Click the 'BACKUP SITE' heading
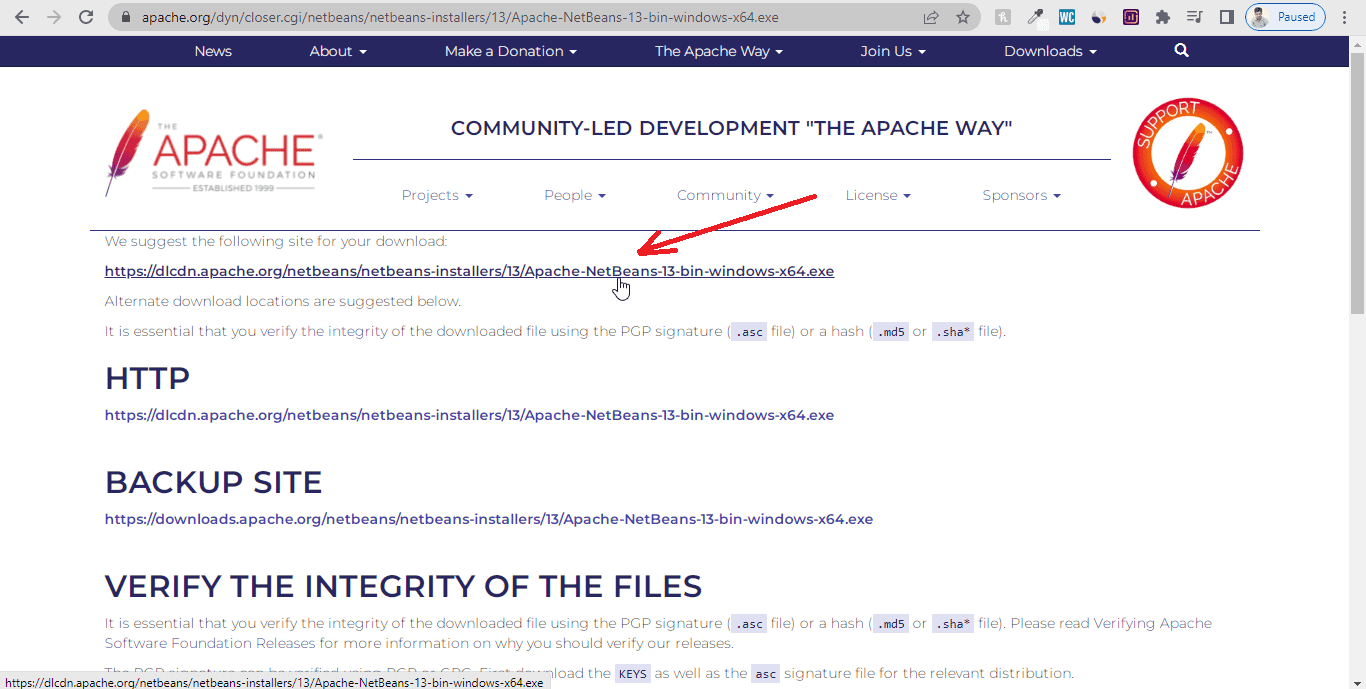Image resolution: width=1366 pixels, height=689 pixels. (x=213, y=482)
